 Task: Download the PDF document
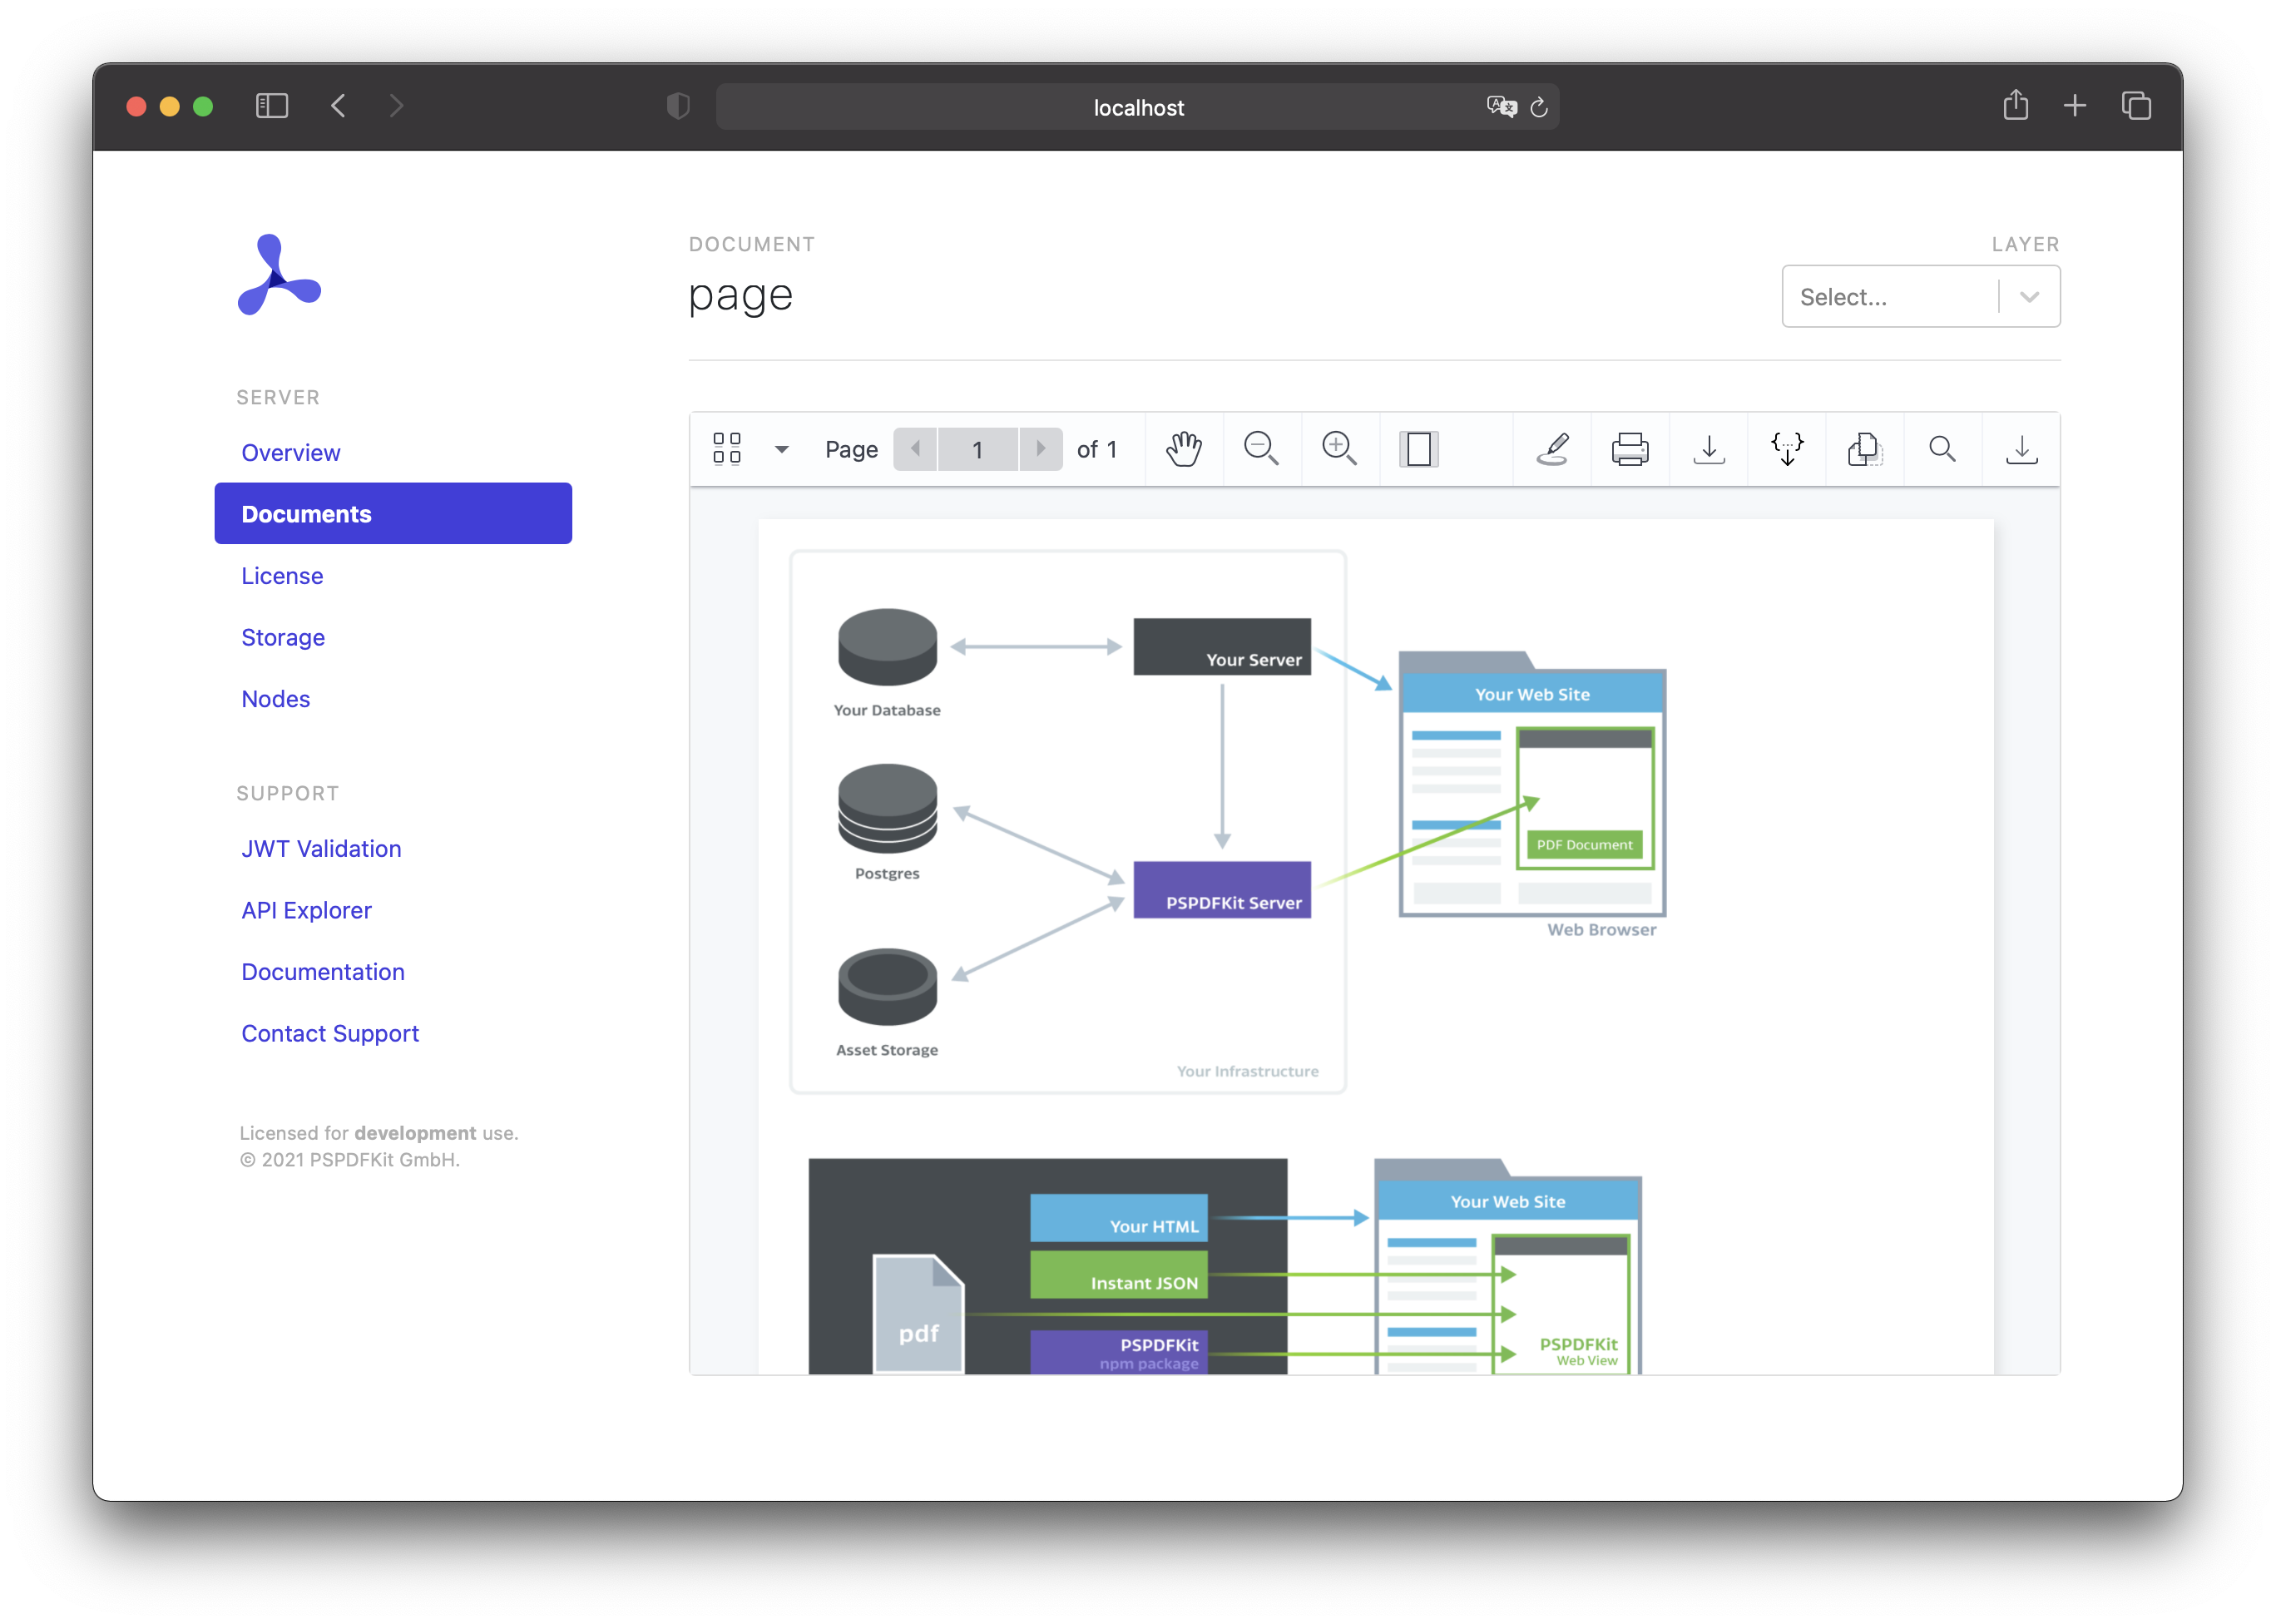[x=1709, y=449]
